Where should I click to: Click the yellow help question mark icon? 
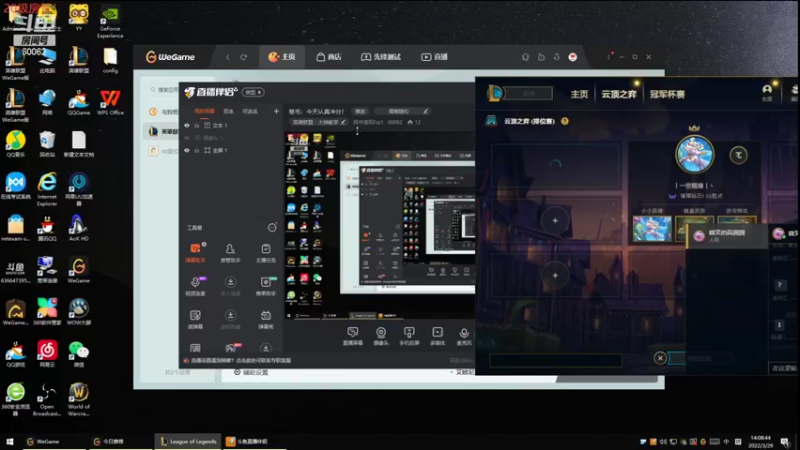[565, 121]
